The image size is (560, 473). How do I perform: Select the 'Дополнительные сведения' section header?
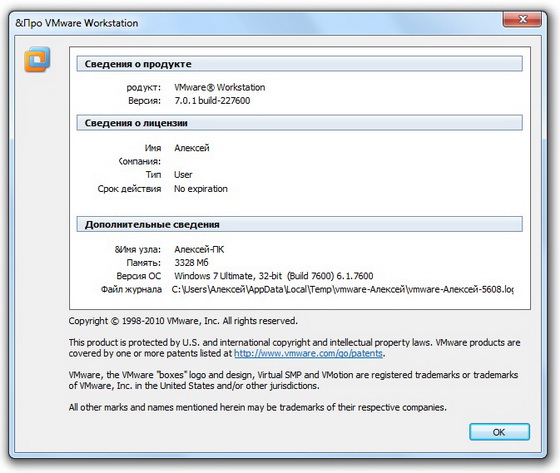pyautogui.click(x=299, y=224)
